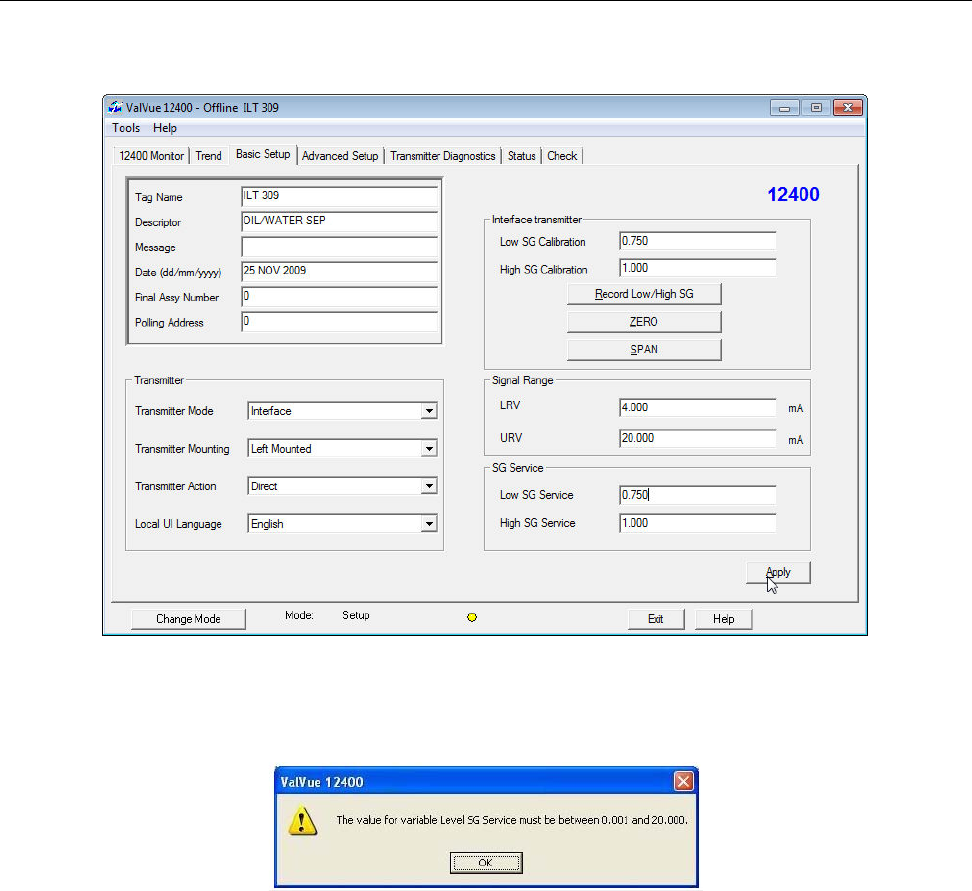Click the LRV input field
This screenshot has width=972, height=891.
point(697,407)
